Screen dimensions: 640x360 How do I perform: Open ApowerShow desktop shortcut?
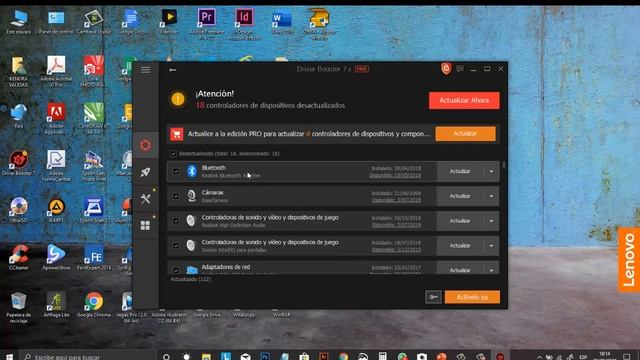[56, 258]
